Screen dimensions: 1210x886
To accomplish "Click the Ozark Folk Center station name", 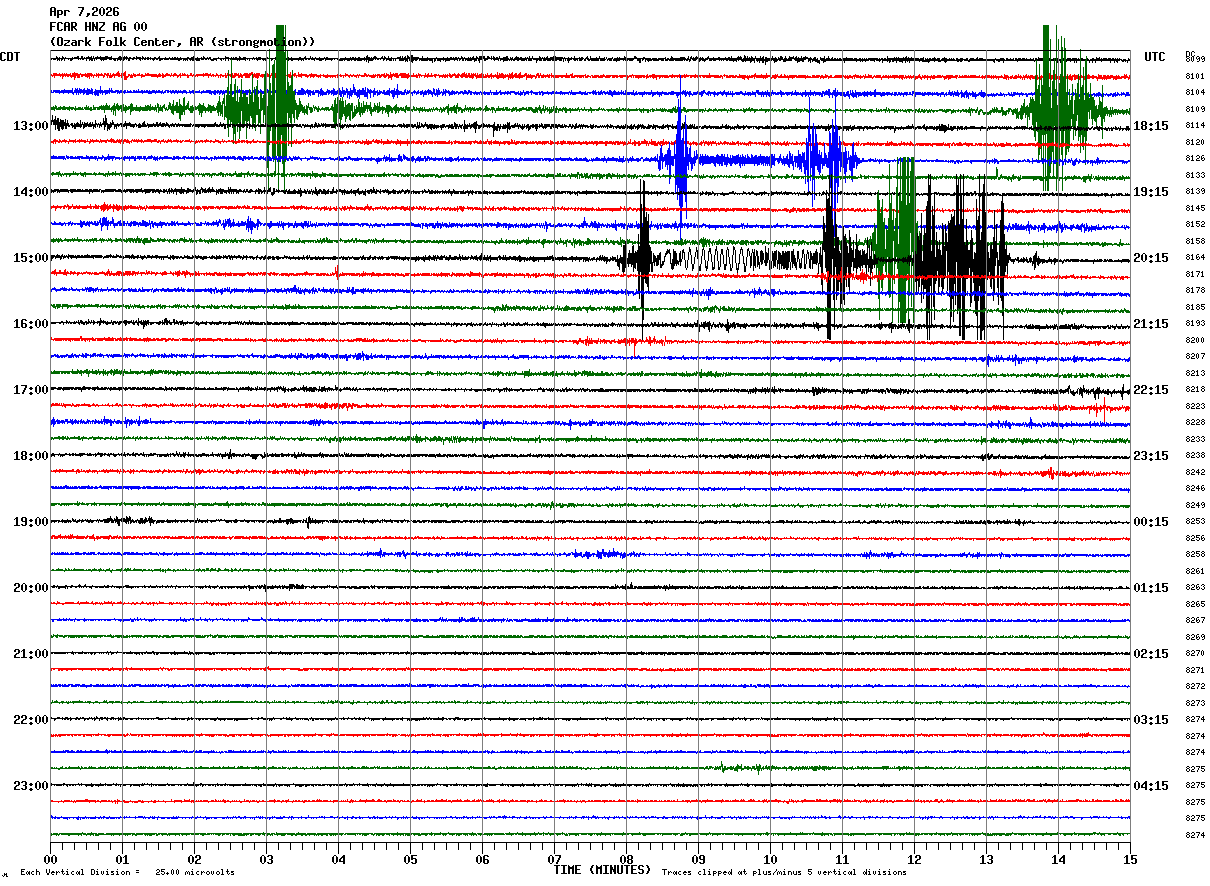I will pyautogui.click(x=182, y=42).
